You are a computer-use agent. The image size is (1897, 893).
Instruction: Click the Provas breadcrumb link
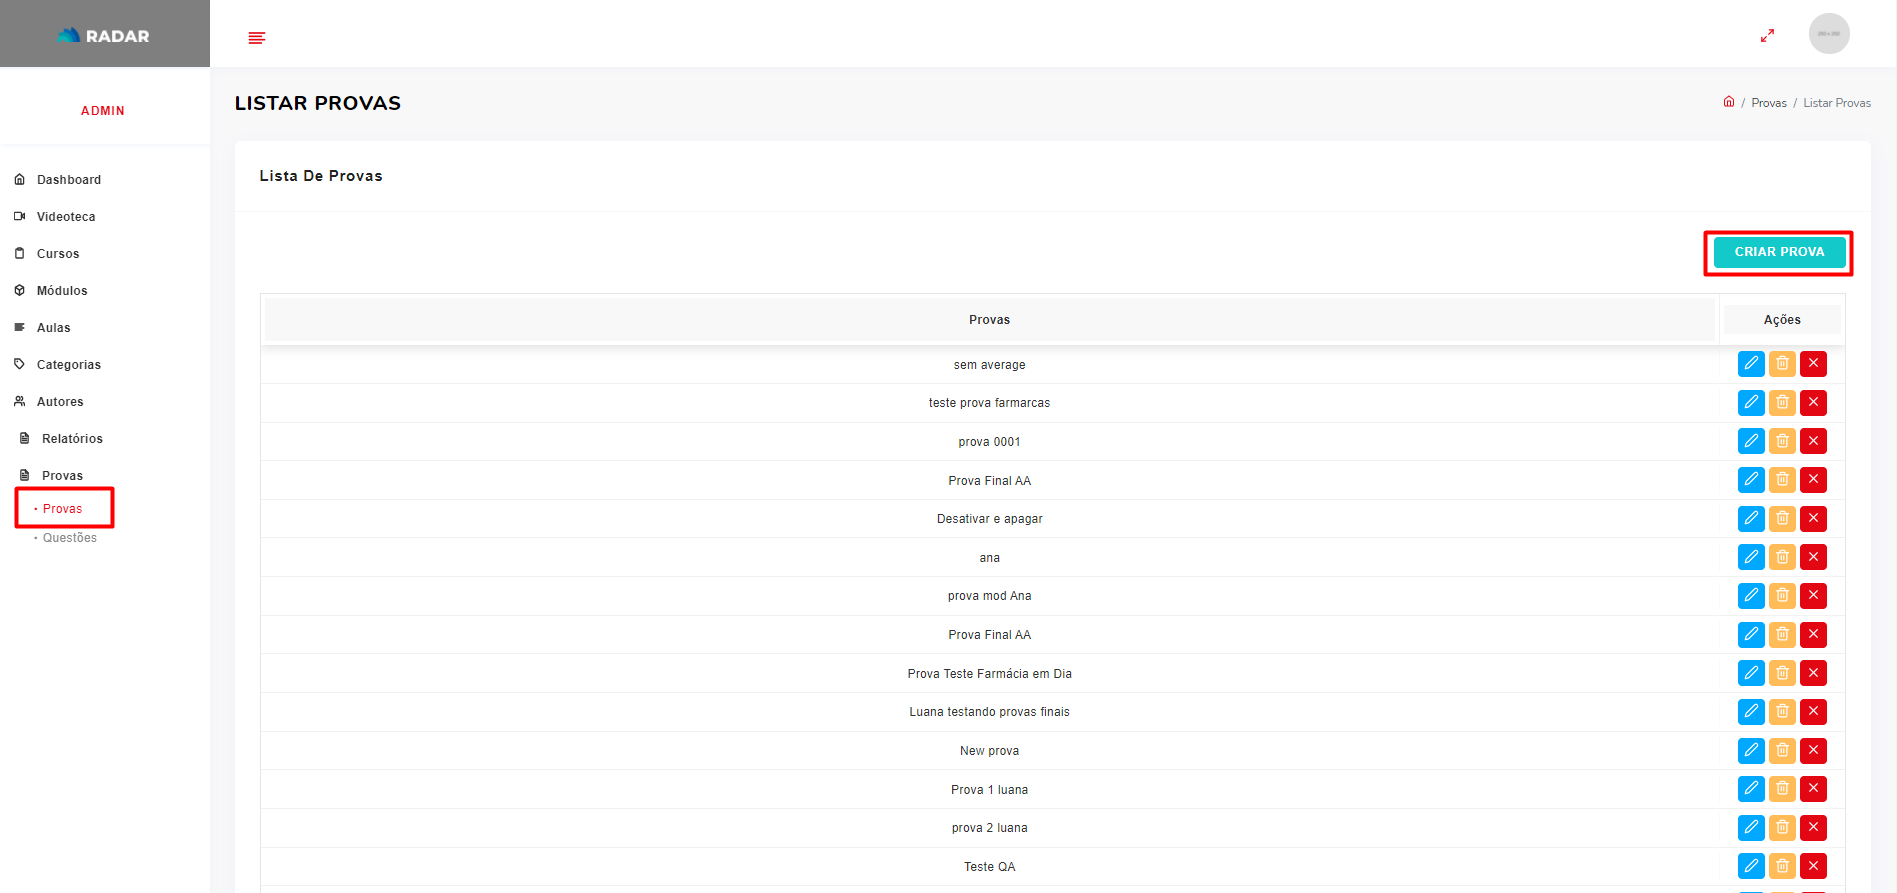pos(1768,103)
